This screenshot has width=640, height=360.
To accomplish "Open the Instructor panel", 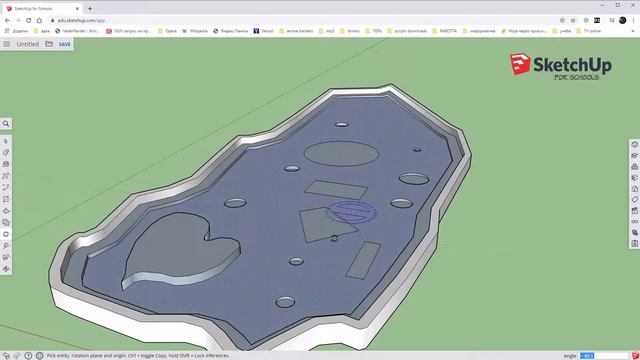I will pyautogui.click(x=634, y=156).
